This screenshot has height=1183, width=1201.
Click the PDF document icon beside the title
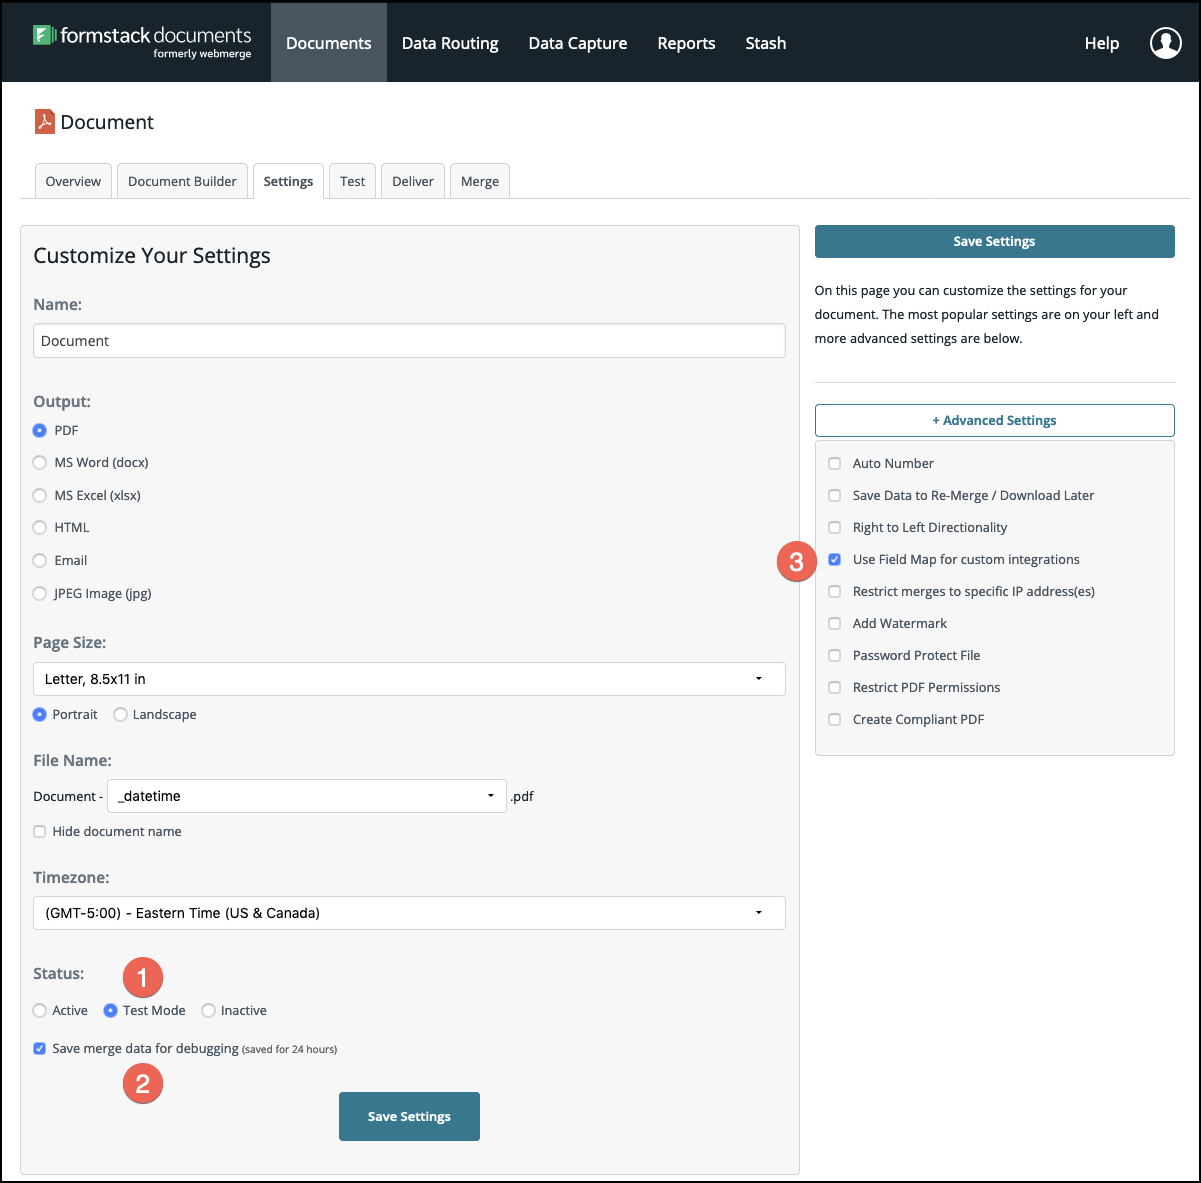[x=45, y=122]
